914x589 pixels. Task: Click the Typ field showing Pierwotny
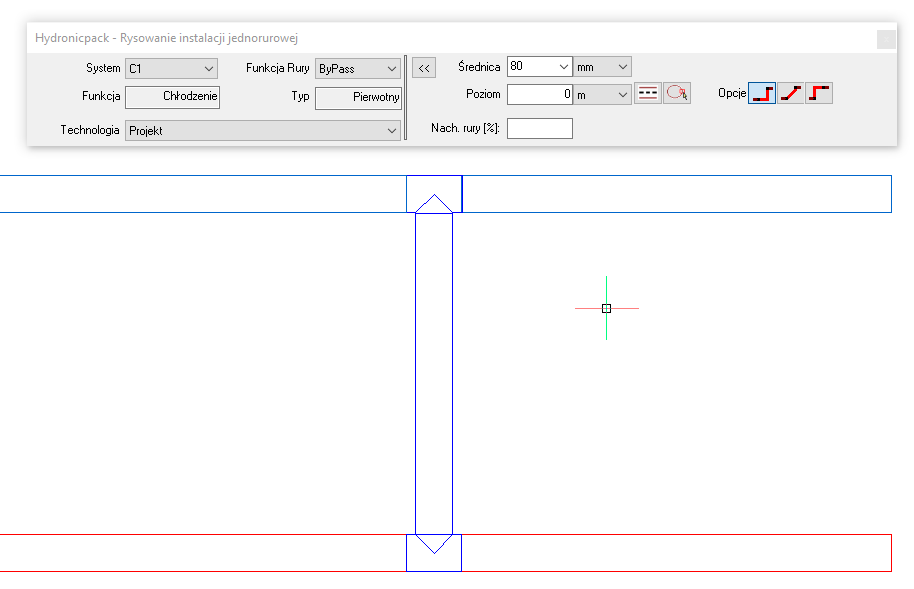pyautogui.click(x=357, y=97)
